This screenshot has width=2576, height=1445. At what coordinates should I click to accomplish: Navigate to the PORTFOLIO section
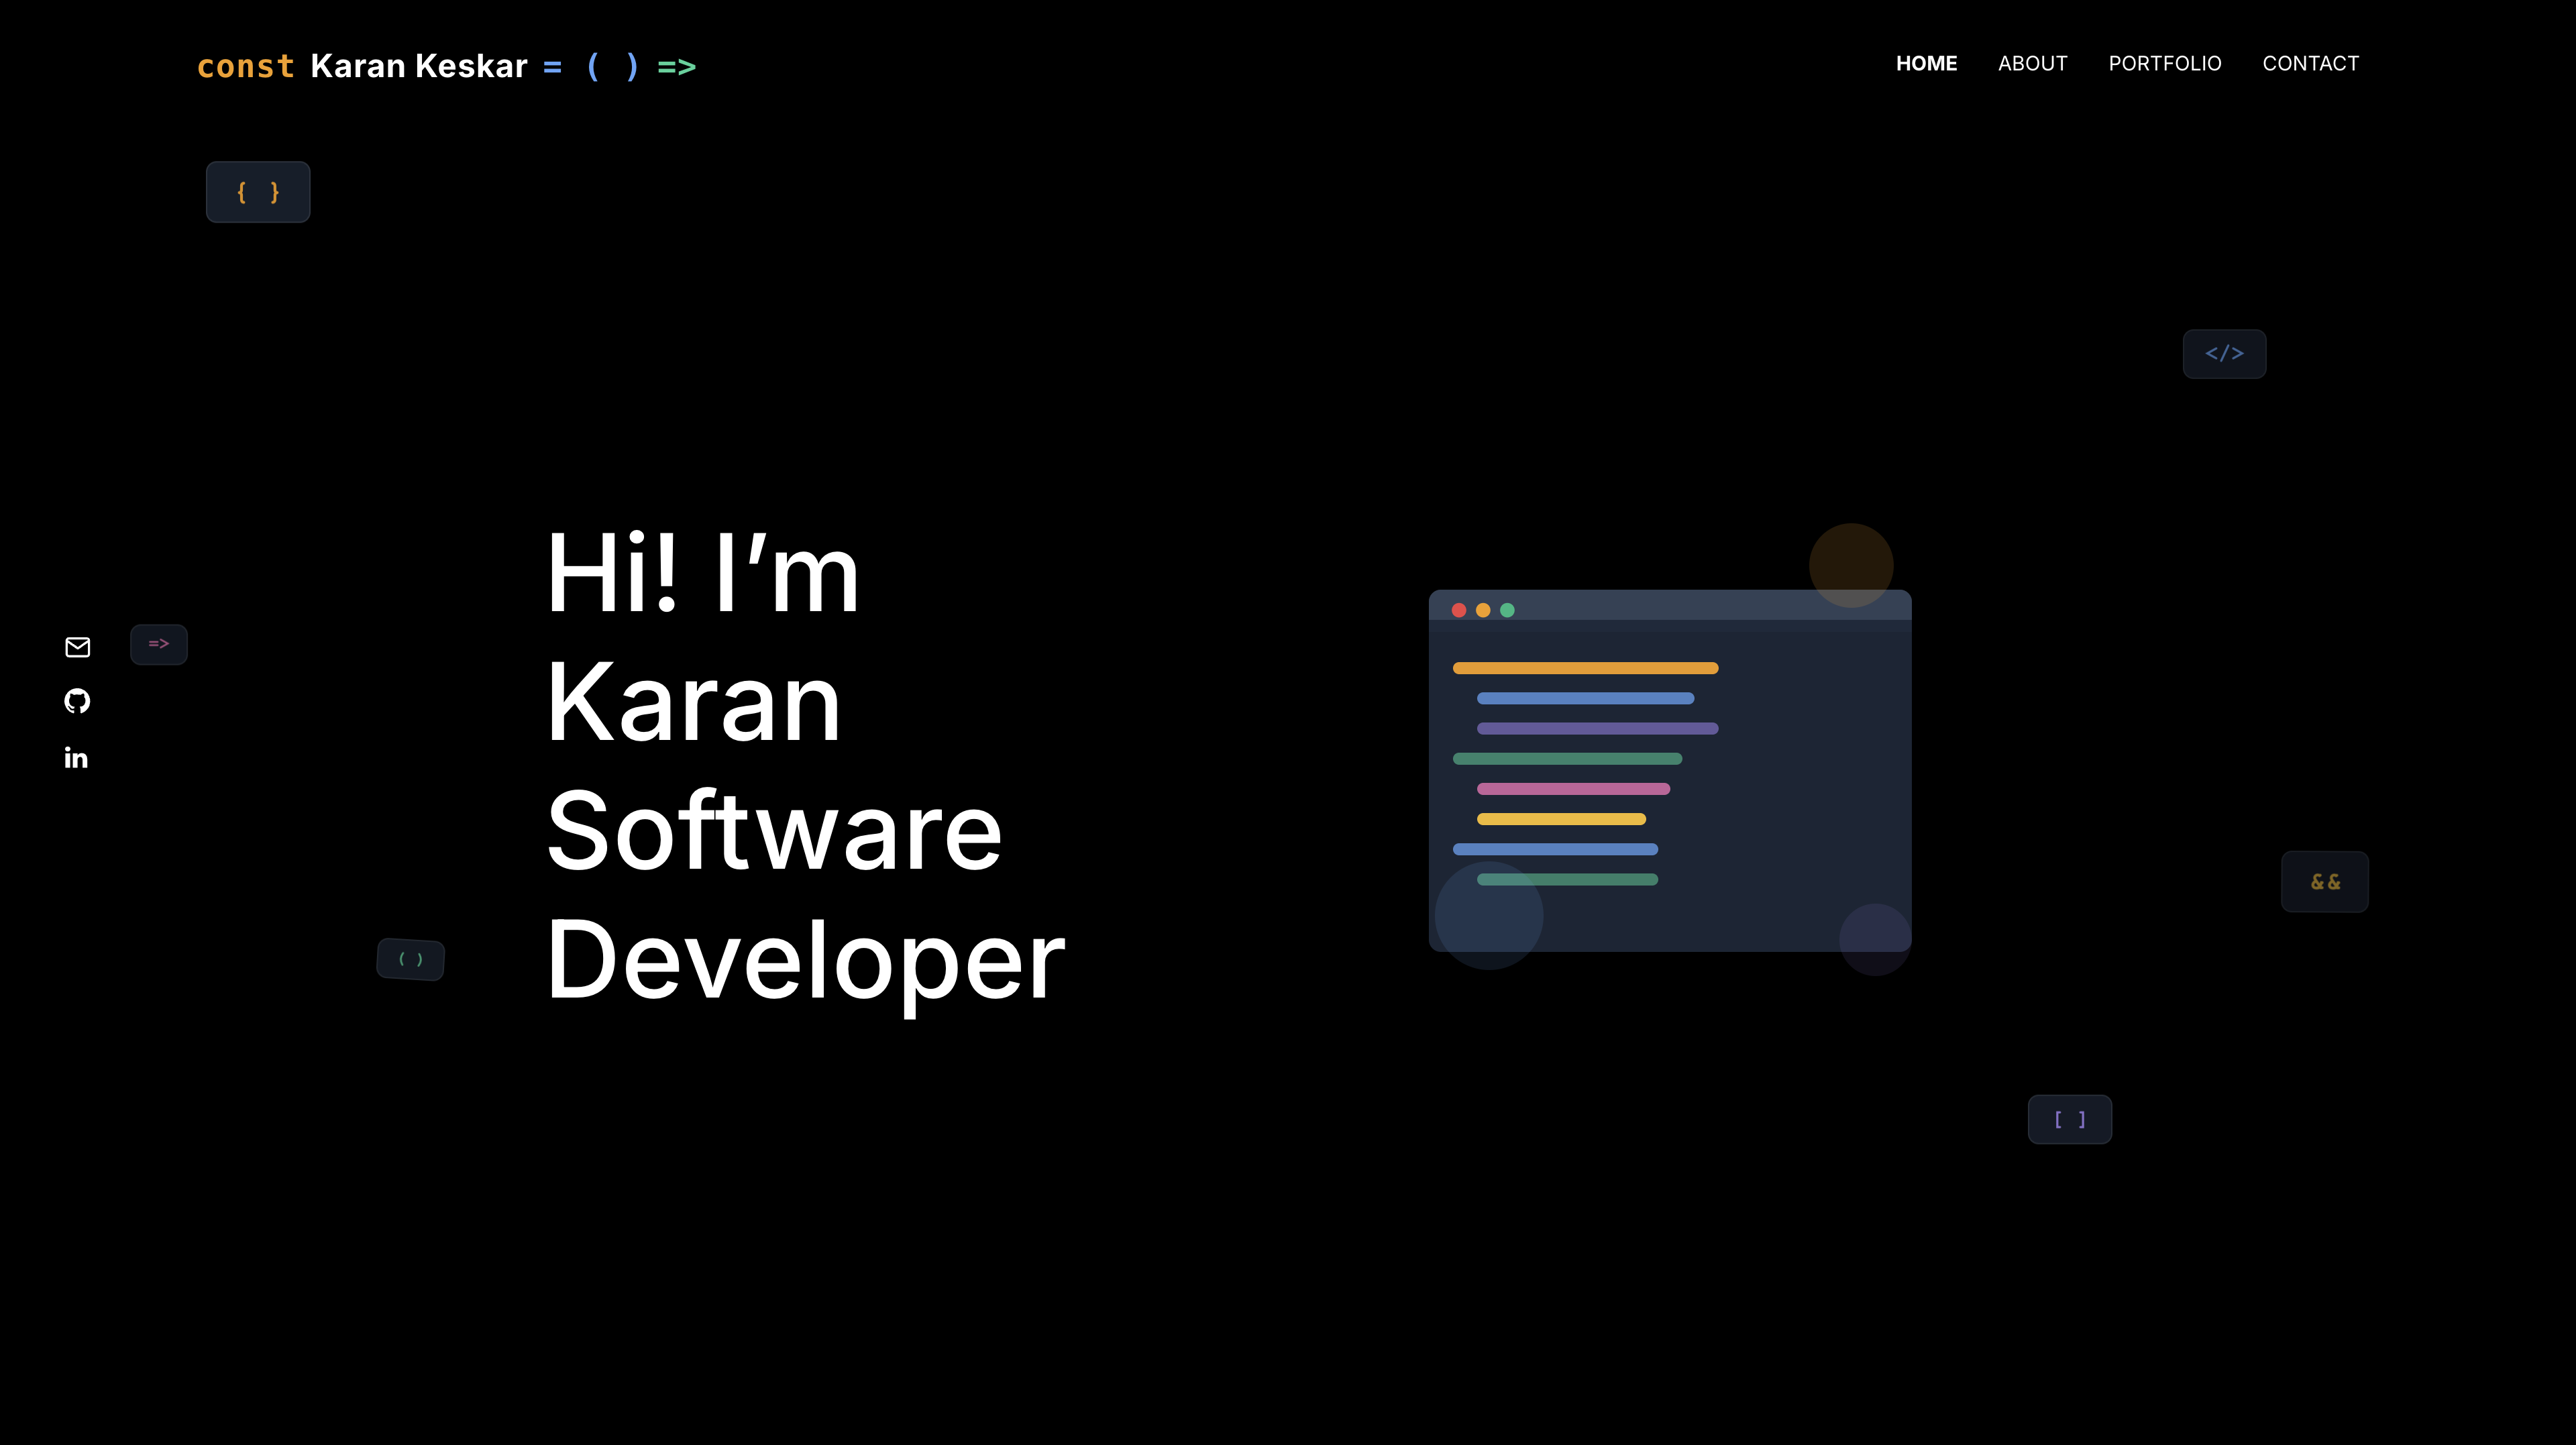coord(2166,63)
